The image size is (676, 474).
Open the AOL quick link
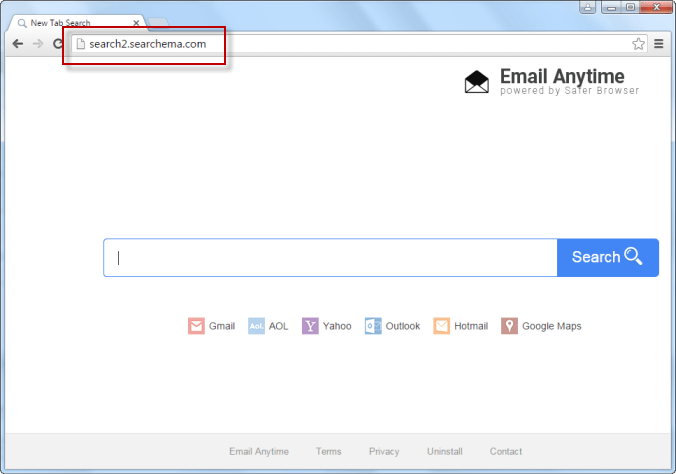(268, 326)
